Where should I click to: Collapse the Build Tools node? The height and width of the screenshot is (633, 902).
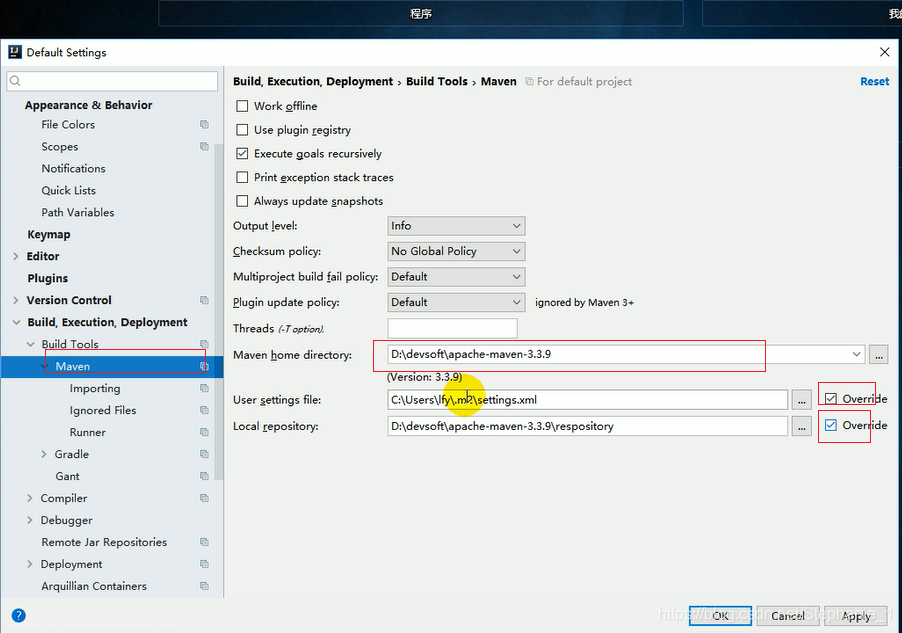30,344
